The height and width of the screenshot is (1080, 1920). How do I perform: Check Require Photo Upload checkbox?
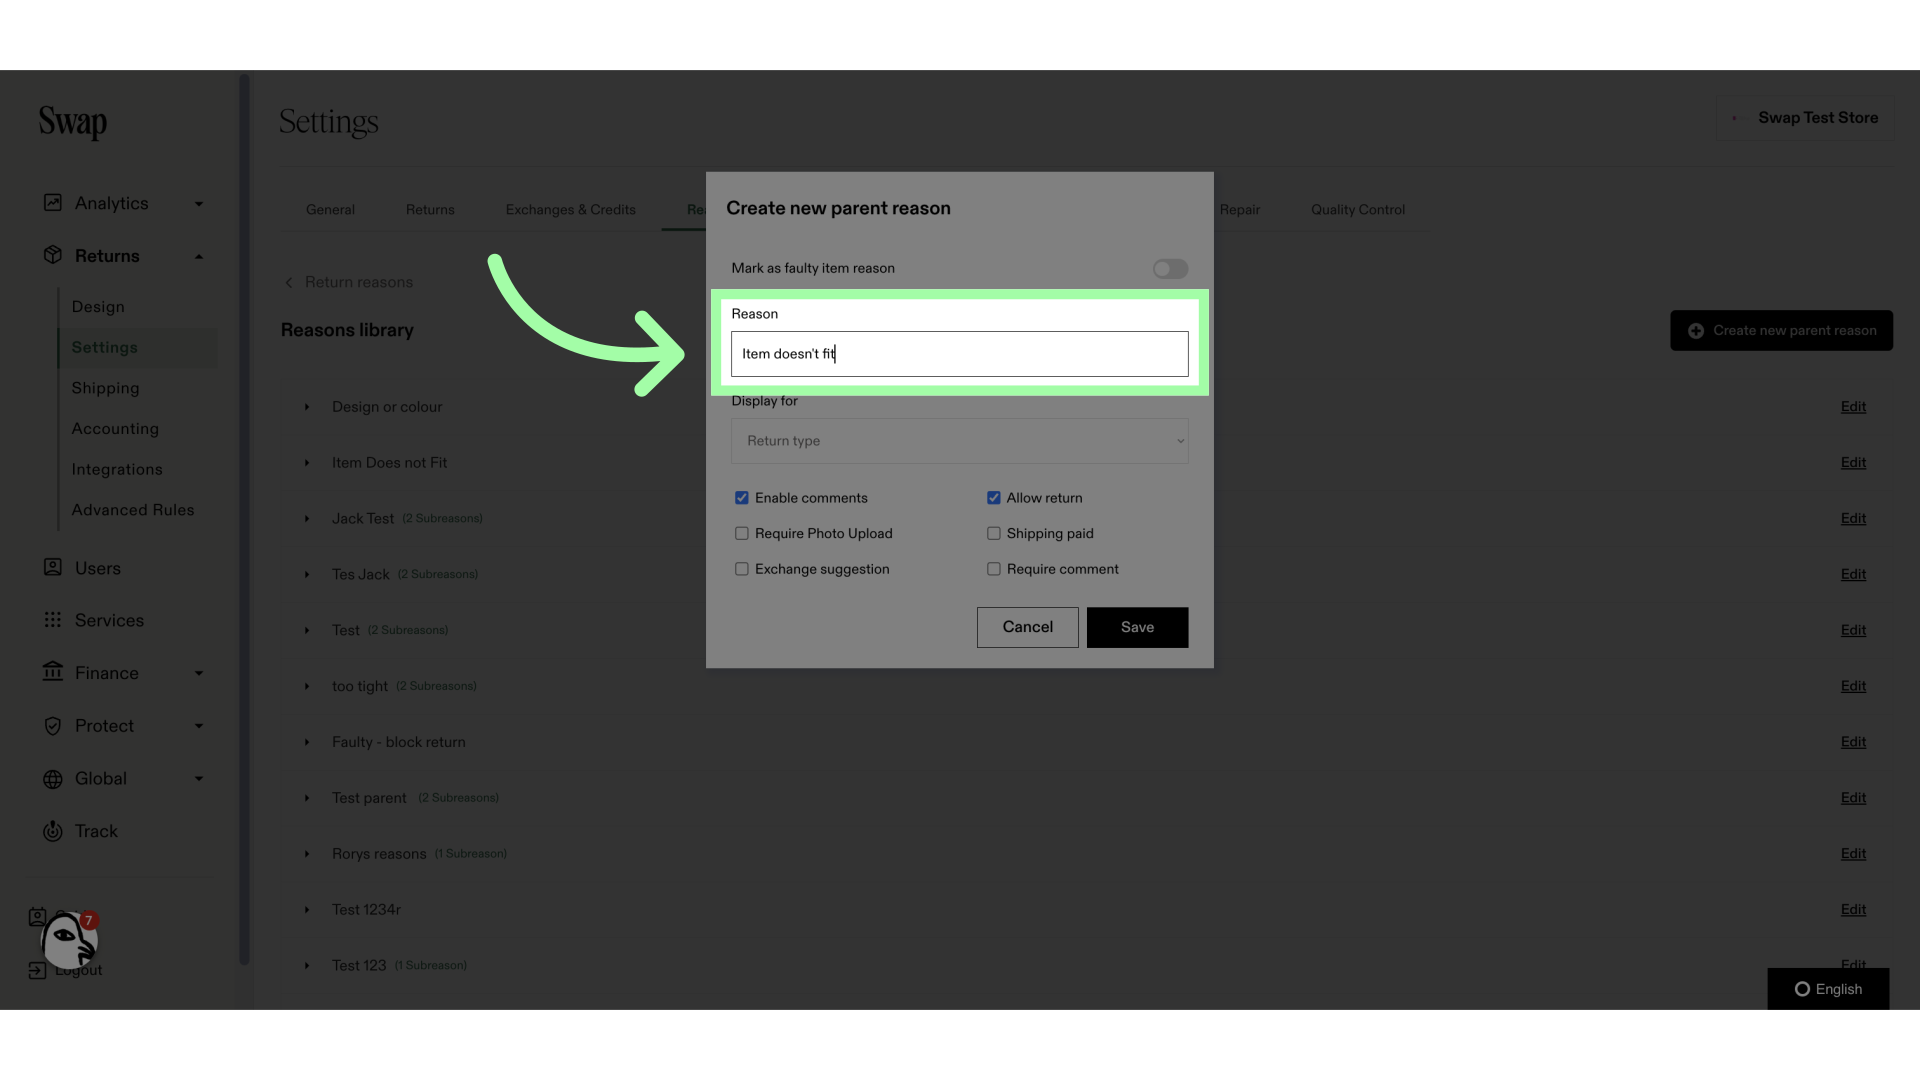coord(742,534)
